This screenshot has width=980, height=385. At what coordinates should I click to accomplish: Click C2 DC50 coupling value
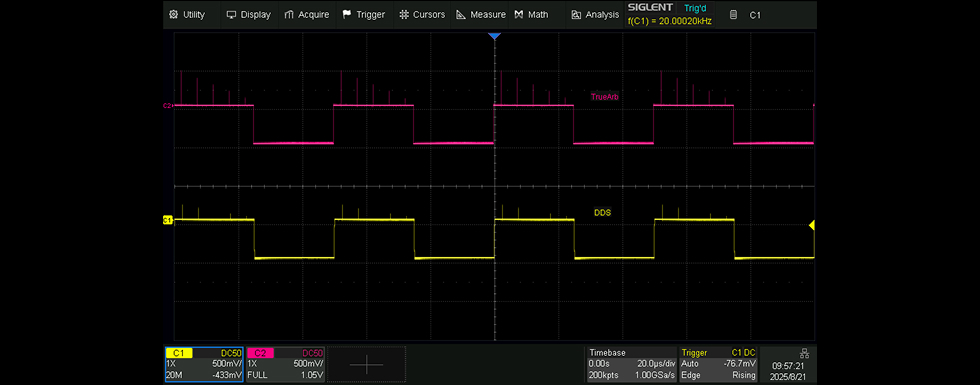pos(312,353)
